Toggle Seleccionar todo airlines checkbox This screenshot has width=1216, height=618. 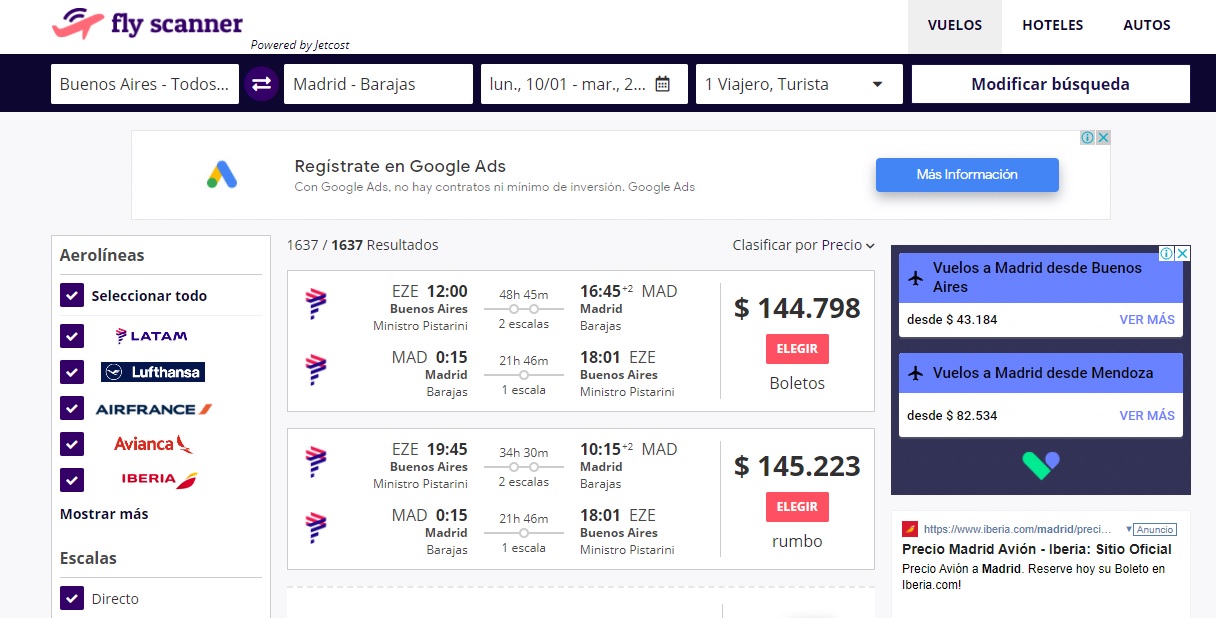(72, 296)
